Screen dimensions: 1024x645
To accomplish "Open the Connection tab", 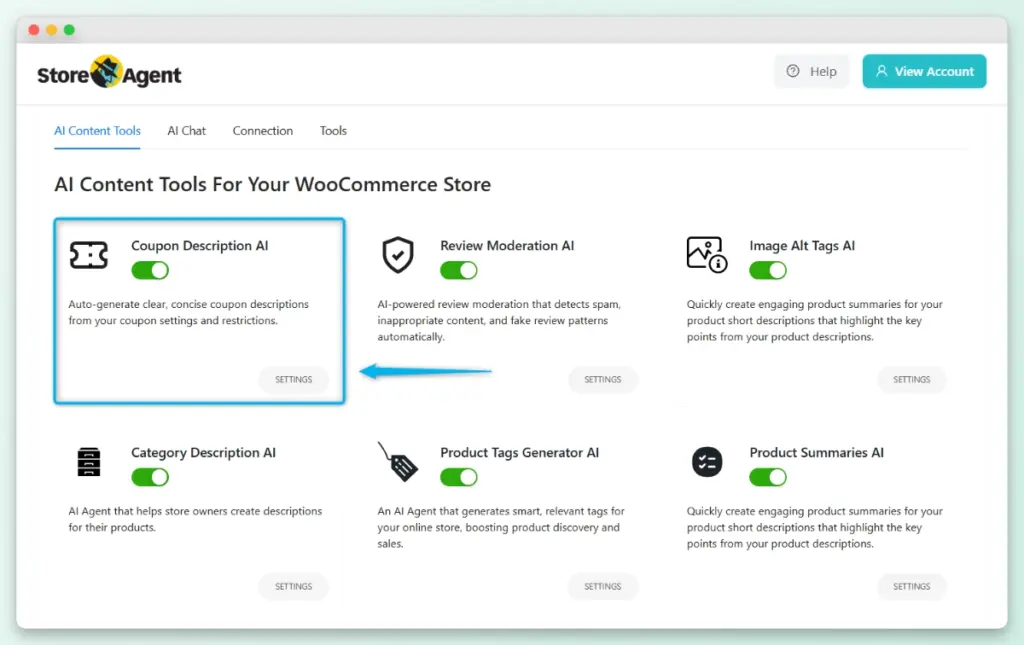I will pyautogui.click(x=262, y=130).
